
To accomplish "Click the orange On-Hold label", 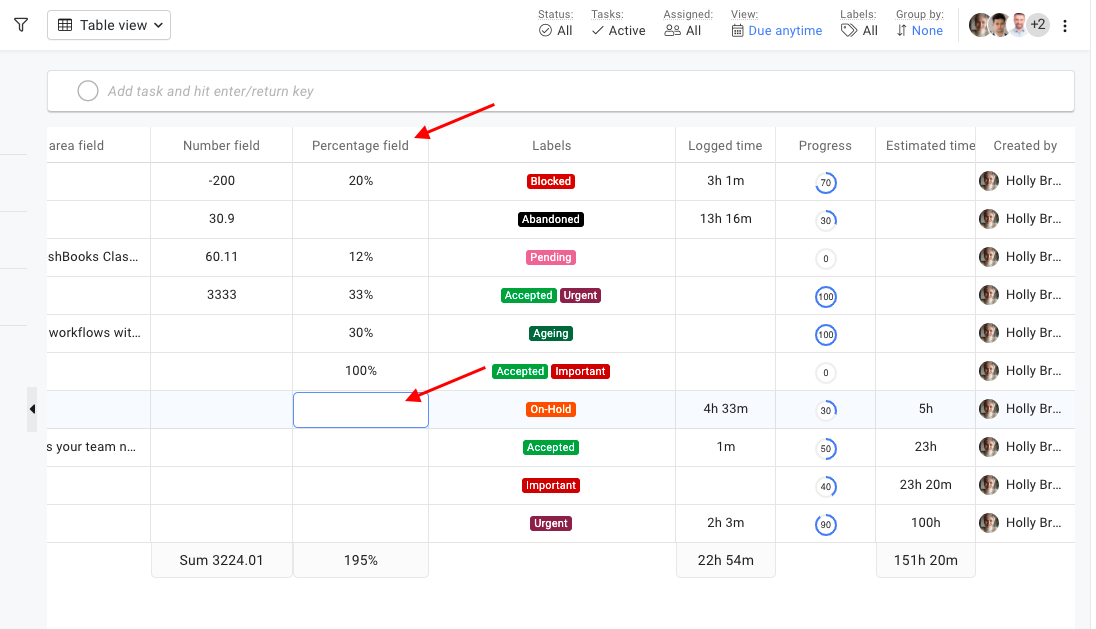I will pos(551,409).
